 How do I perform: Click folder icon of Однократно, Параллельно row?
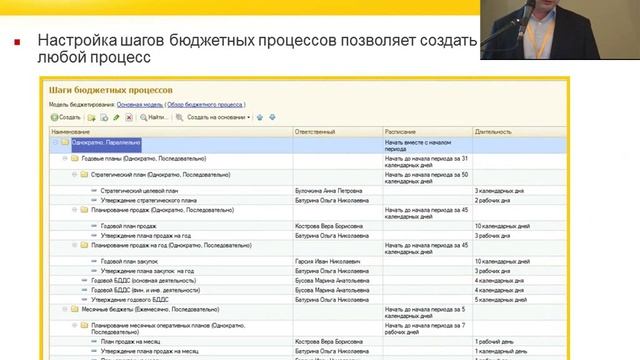click(65, 142)
